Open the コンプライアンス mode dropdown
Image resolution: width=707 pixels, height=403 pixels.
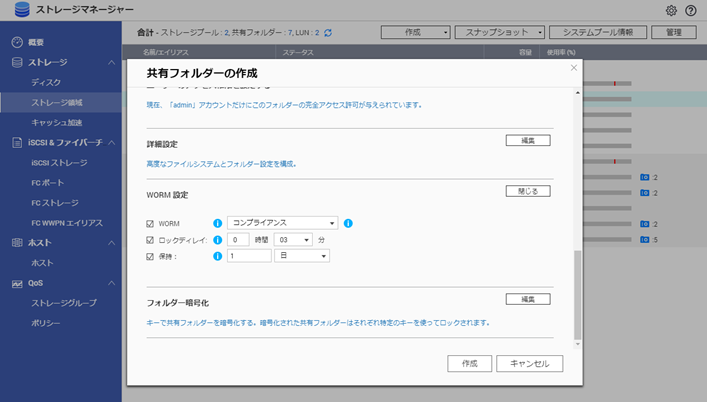[283, 223]
